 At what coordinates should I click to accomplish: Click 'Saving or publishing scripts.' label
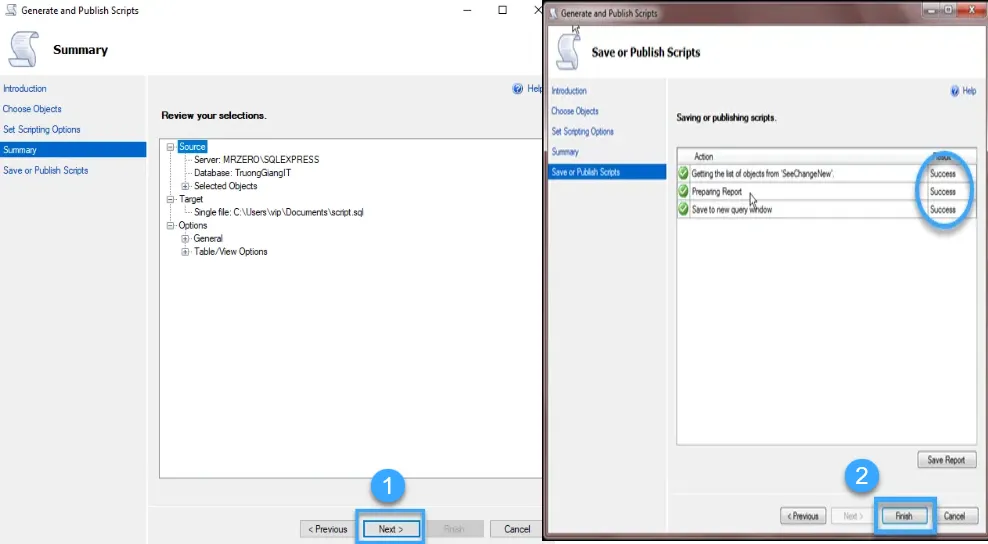pos(726,117)
